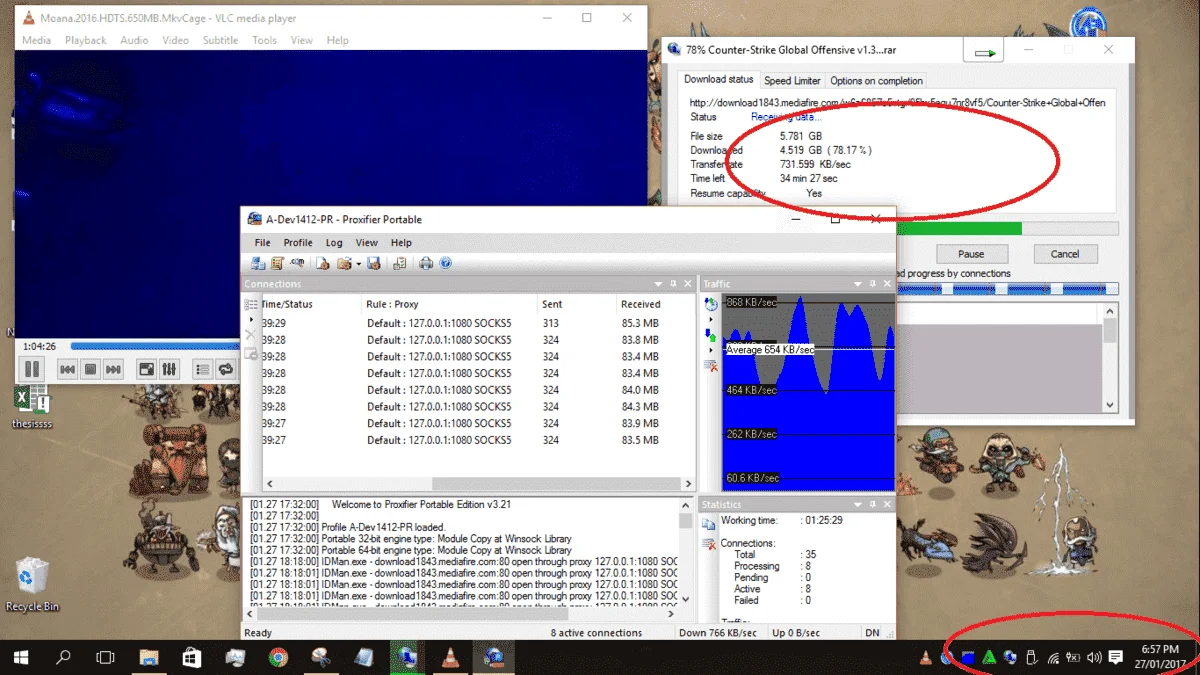Image resolution: width=1200 pixels, height=675 pixels.
Task: Click VLC cone icon in taskbar
Action: pos(452,657)
